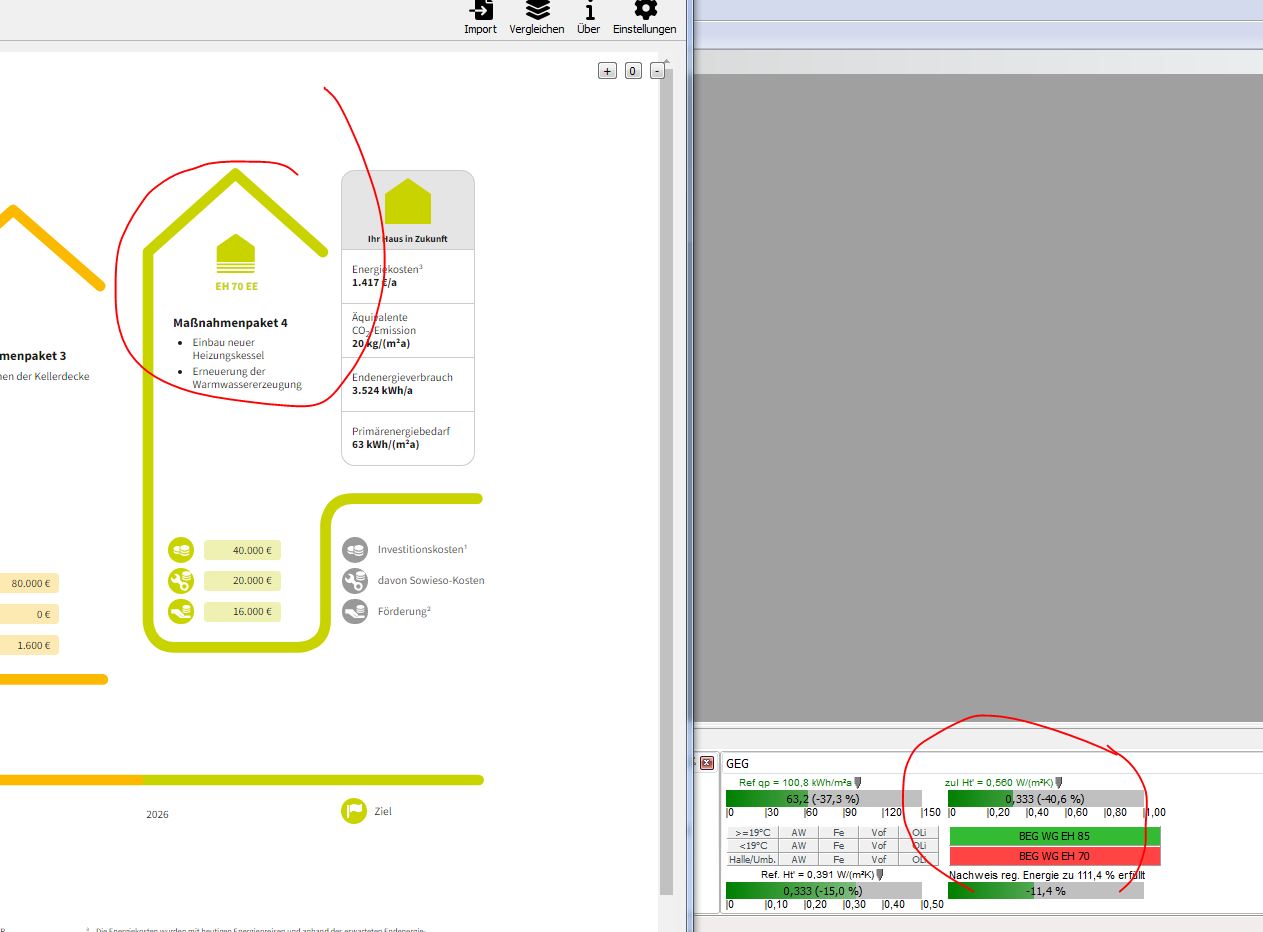1263x932 pixels.
Task: Click the 16.000 € Förderung value field
Action: click(242, 611)
